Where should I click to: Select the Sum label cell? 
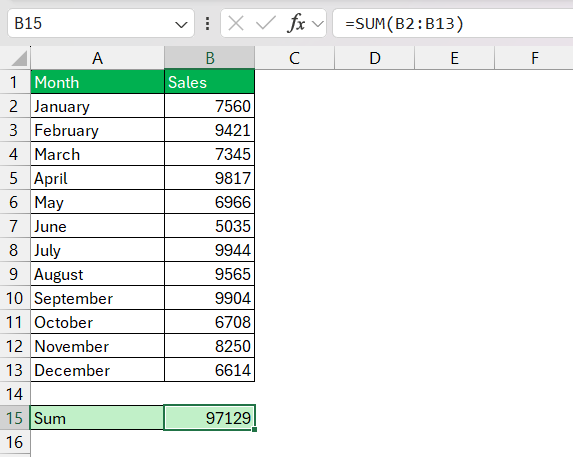(x=97, y=418)
